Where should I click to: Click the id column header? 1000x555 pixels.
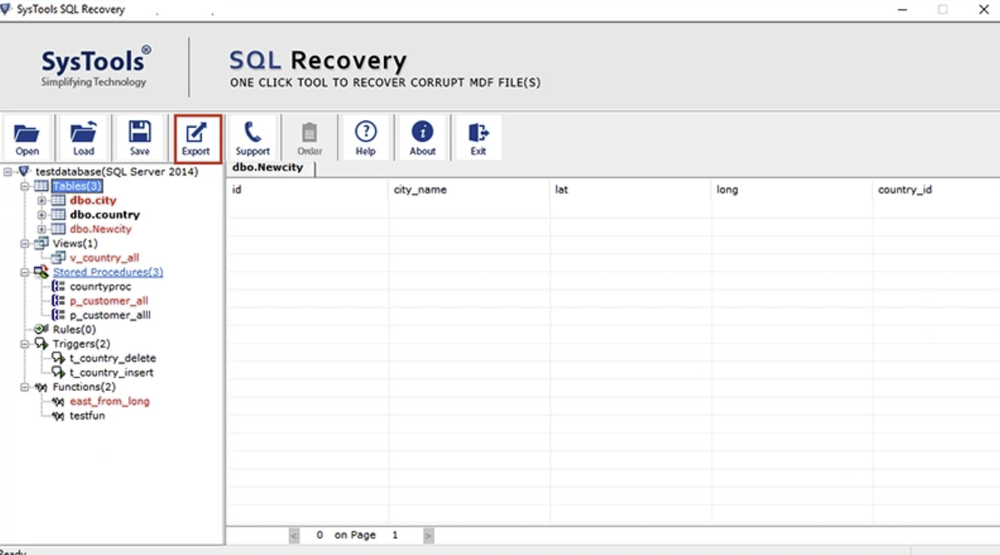tap(307, 189)
